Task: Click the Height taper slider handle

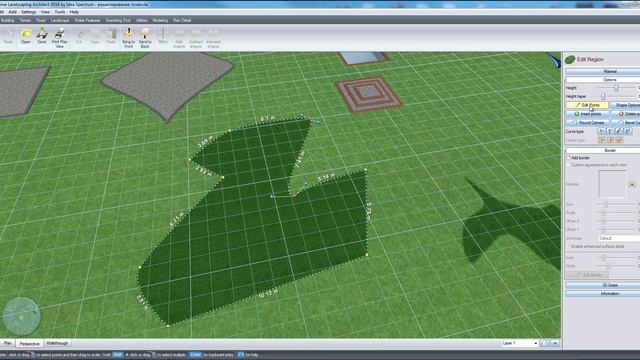Action: pyautogui.click(x=603, y=96)
